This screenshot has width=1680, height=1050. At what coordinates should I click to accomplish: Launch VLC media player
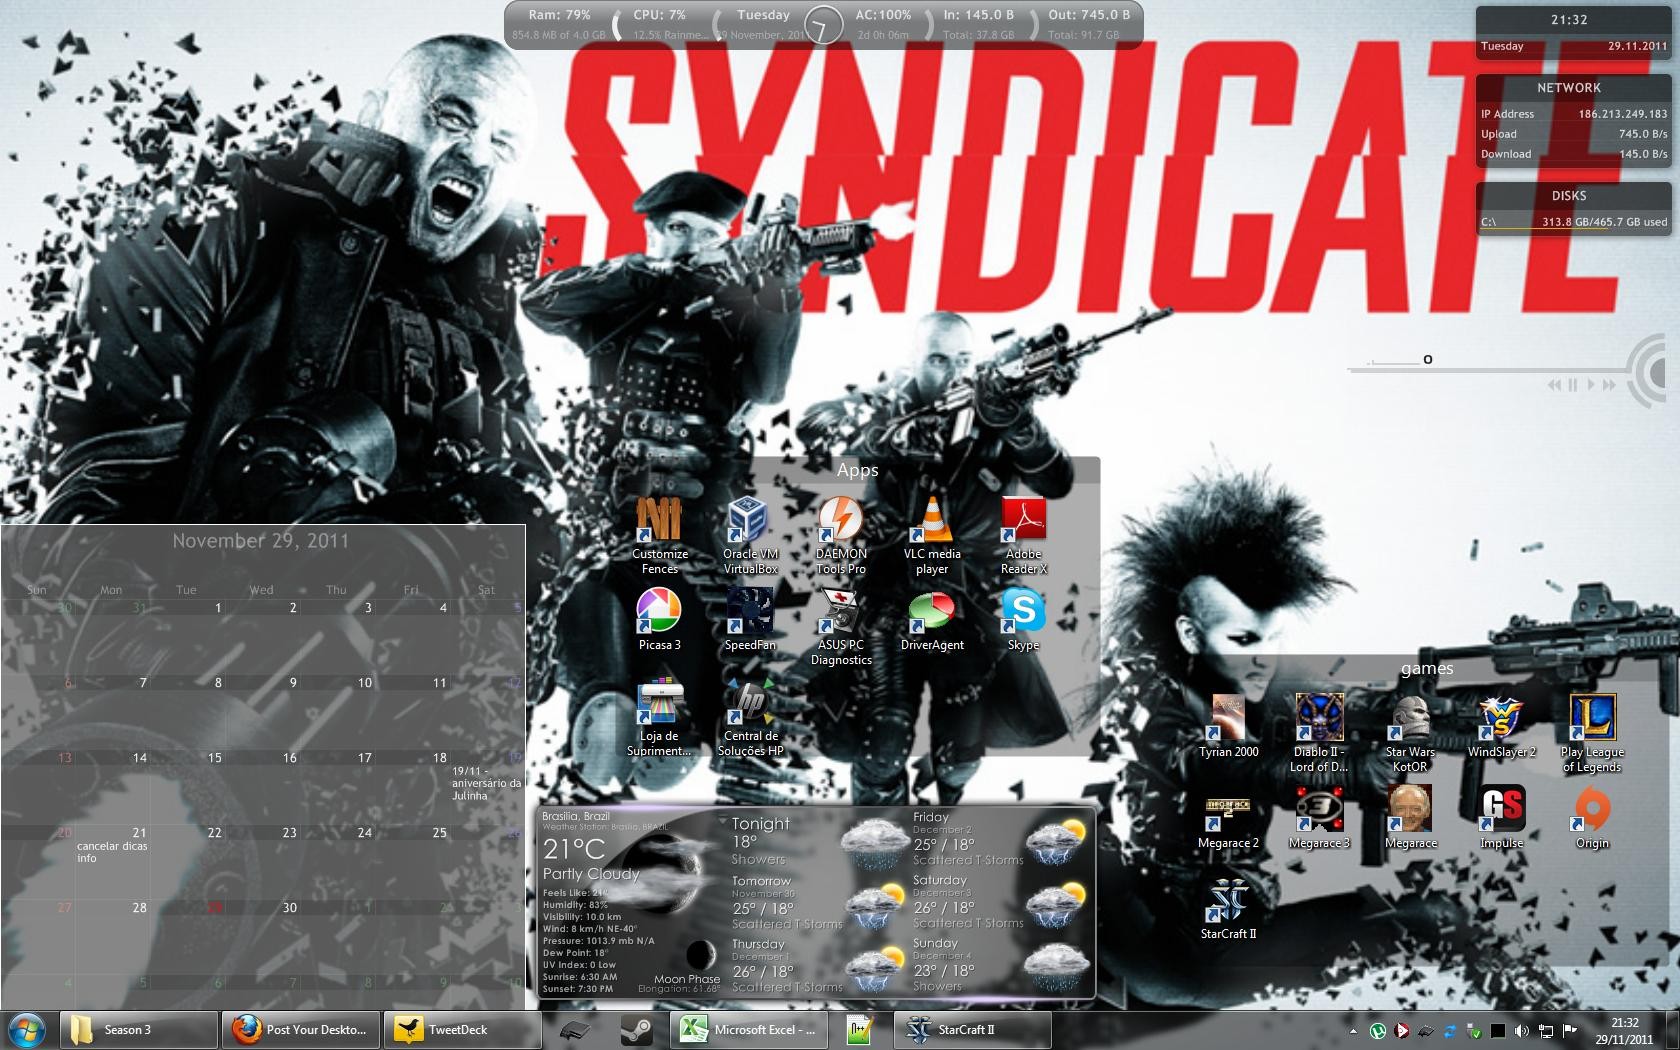932,535
